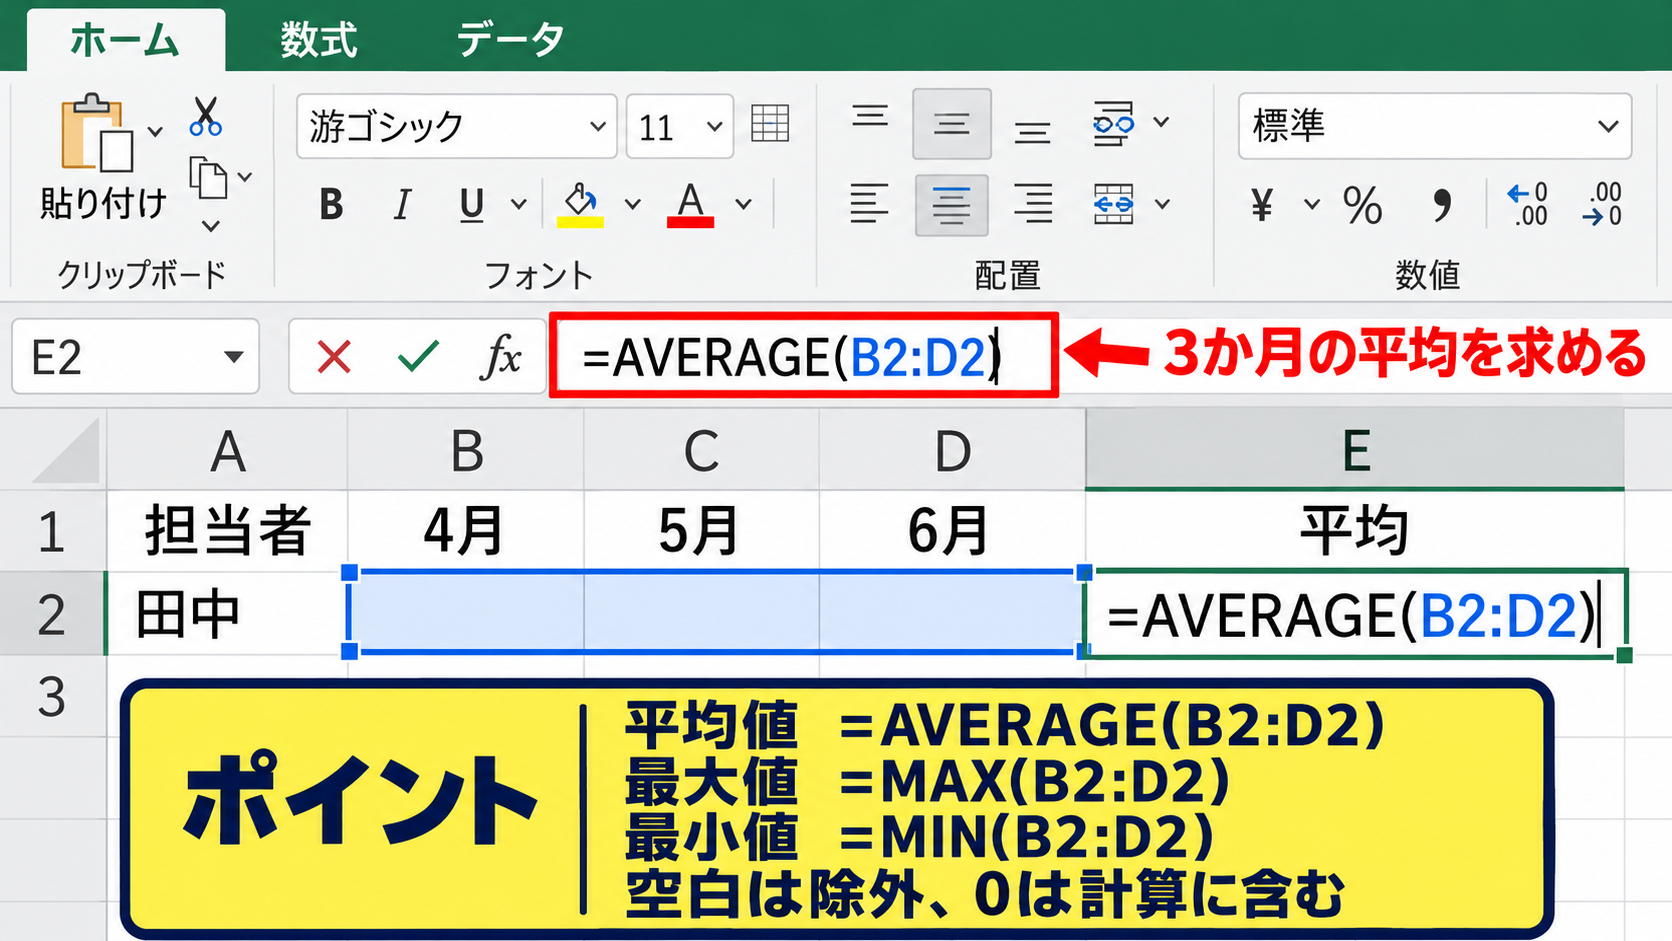Expand the Name Box E2 dropdown

(234, 357)
